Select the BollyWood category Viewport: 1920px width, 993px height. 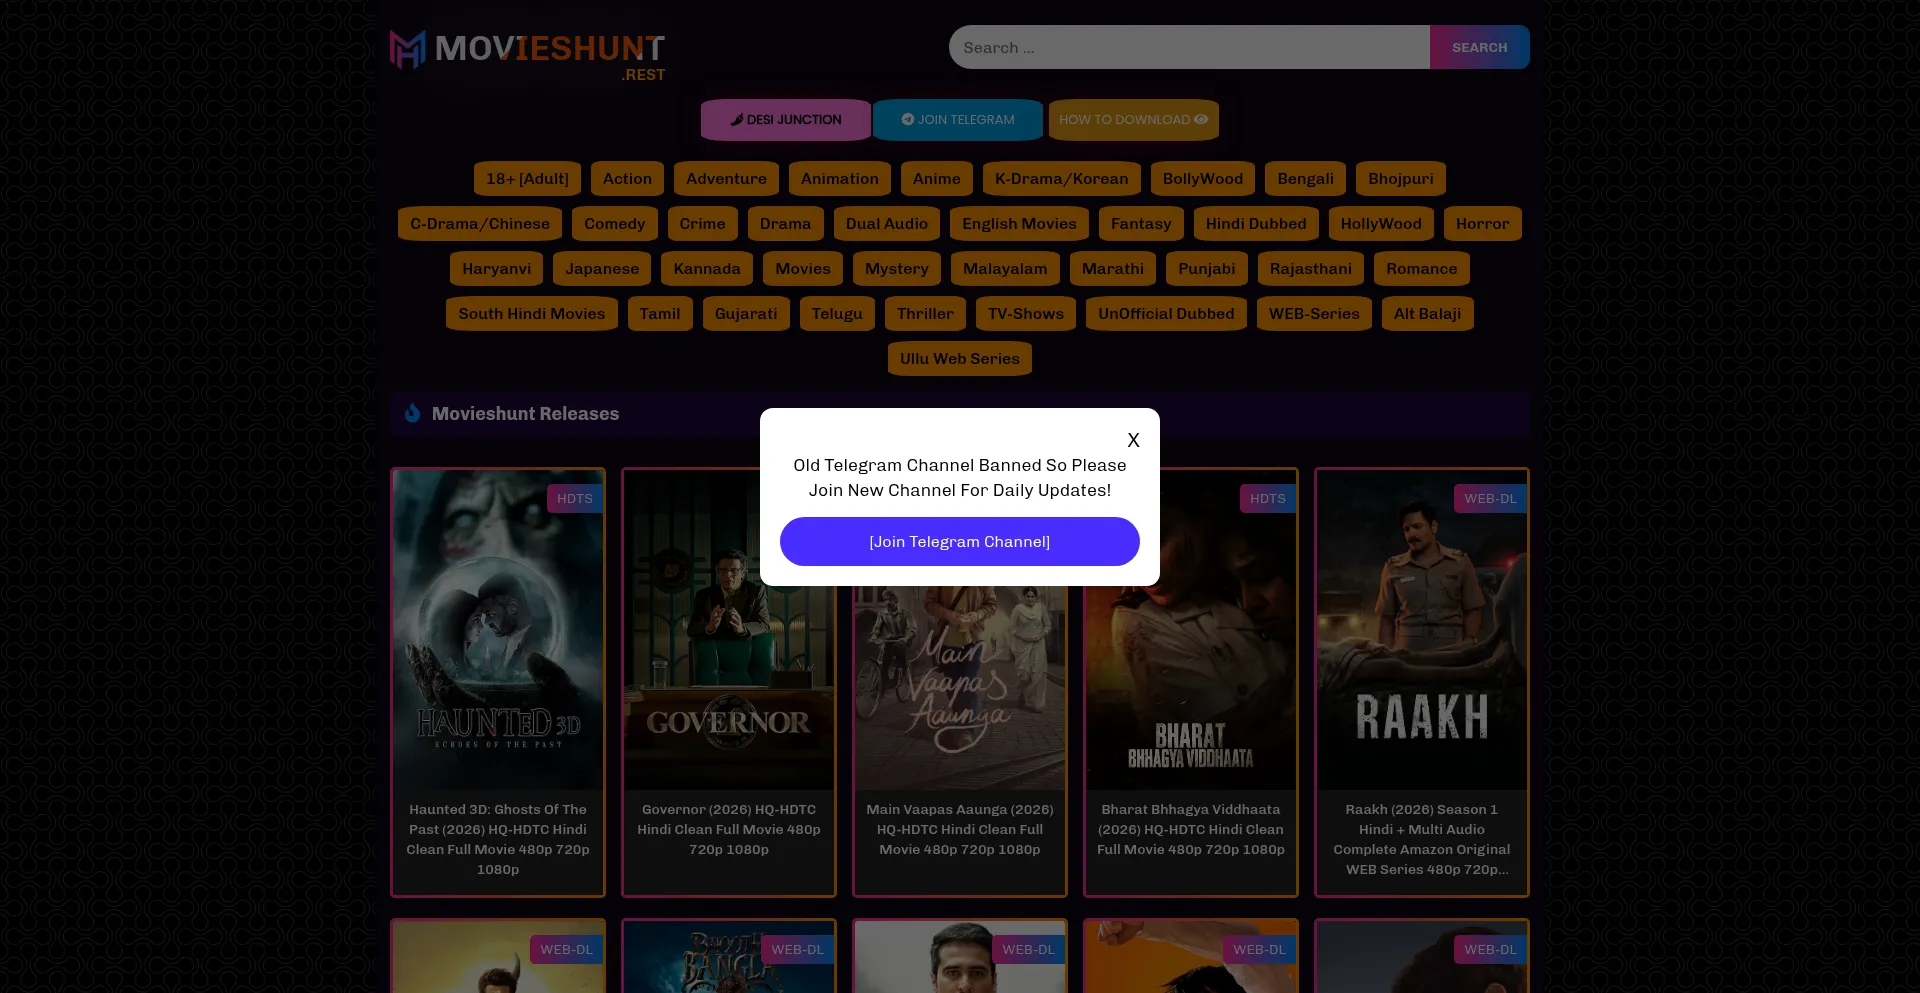(x=1203, y=179)
